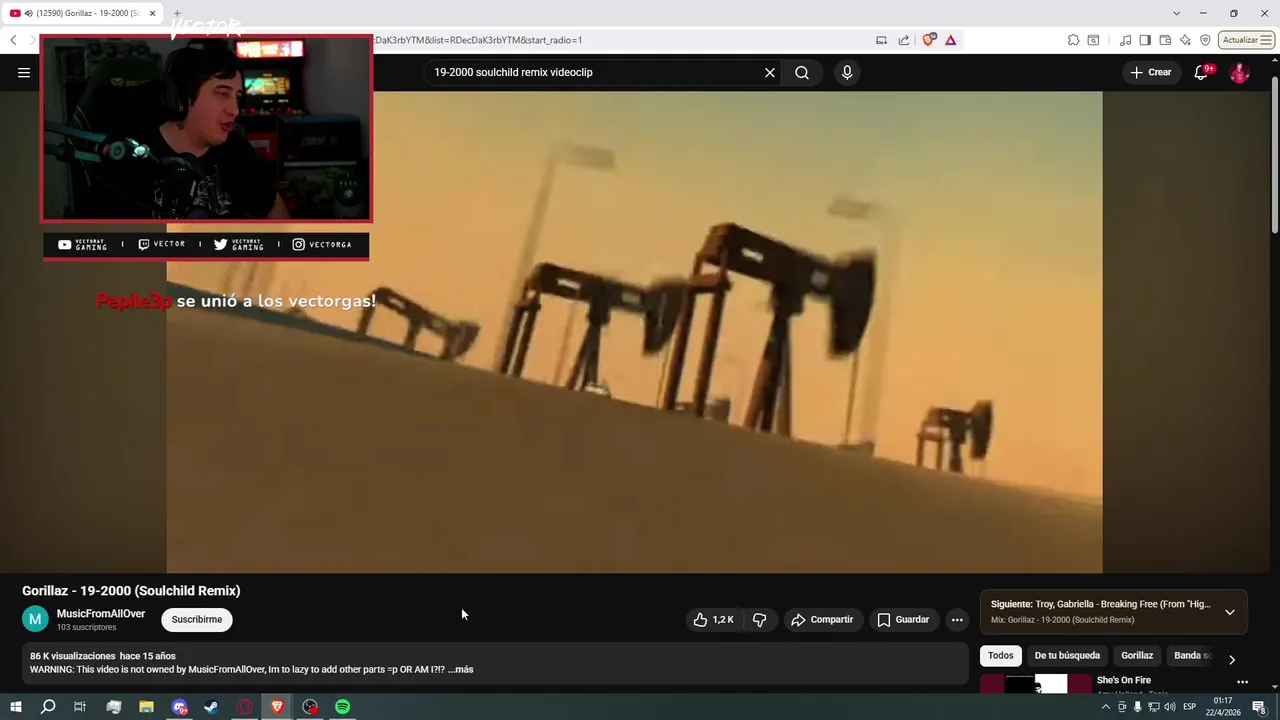The width and height of the screenshot is (1280, 720).
Task: Open She's On Fire options menu
Action: tap(1243, 682)
